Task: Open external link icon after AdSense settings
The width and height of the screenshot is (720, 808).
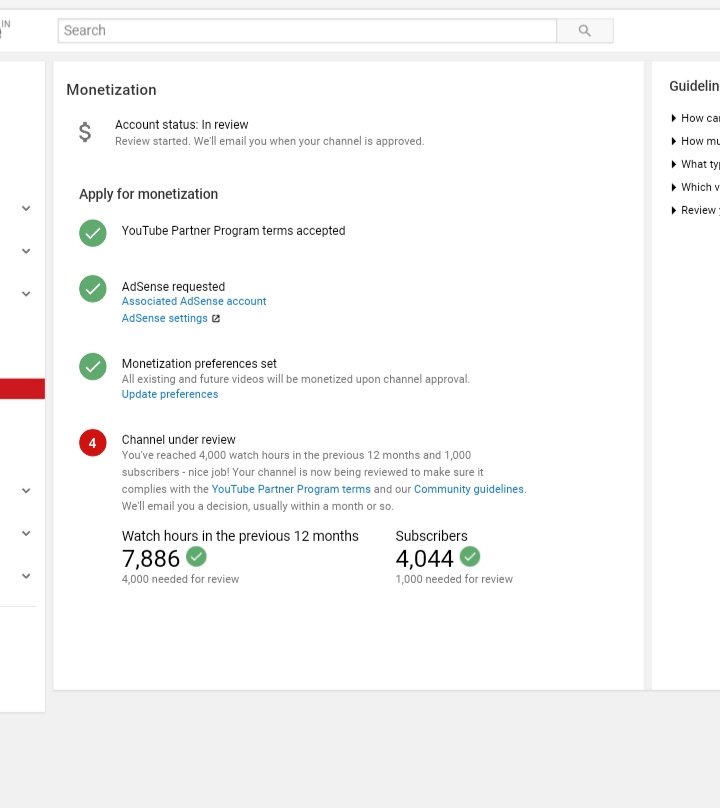Action: tap(216, 318)
